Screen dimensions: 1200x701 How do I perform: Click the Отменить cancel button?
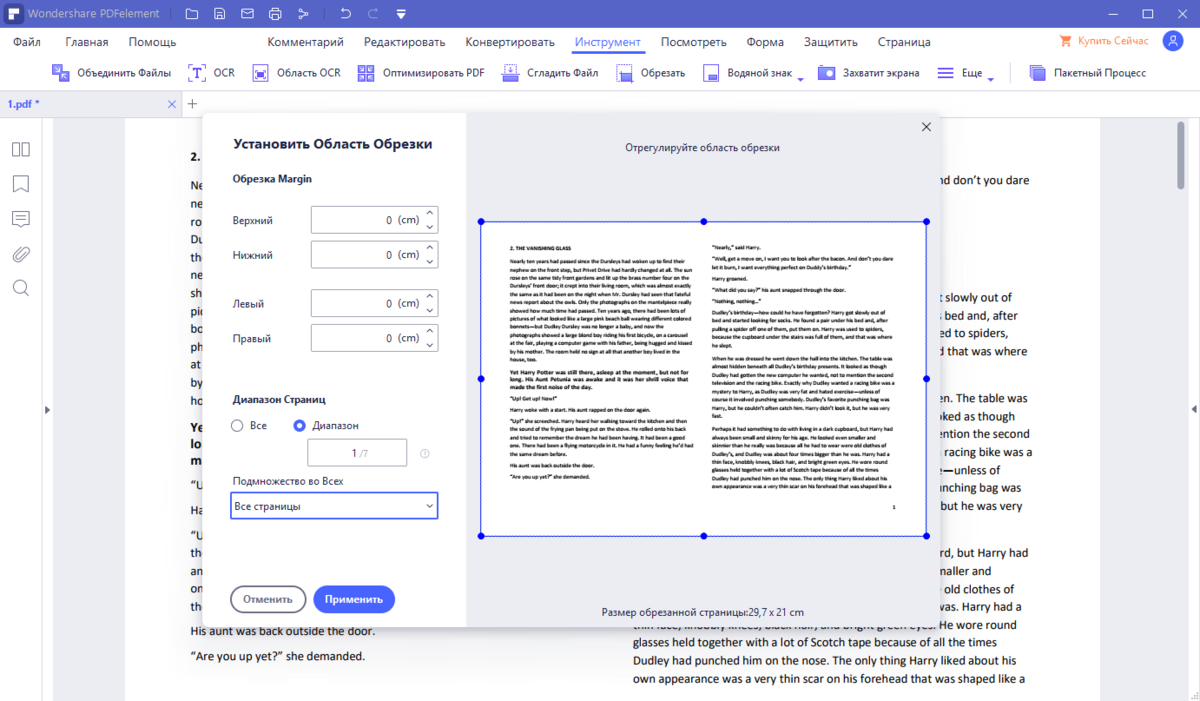tap(268, 599)
